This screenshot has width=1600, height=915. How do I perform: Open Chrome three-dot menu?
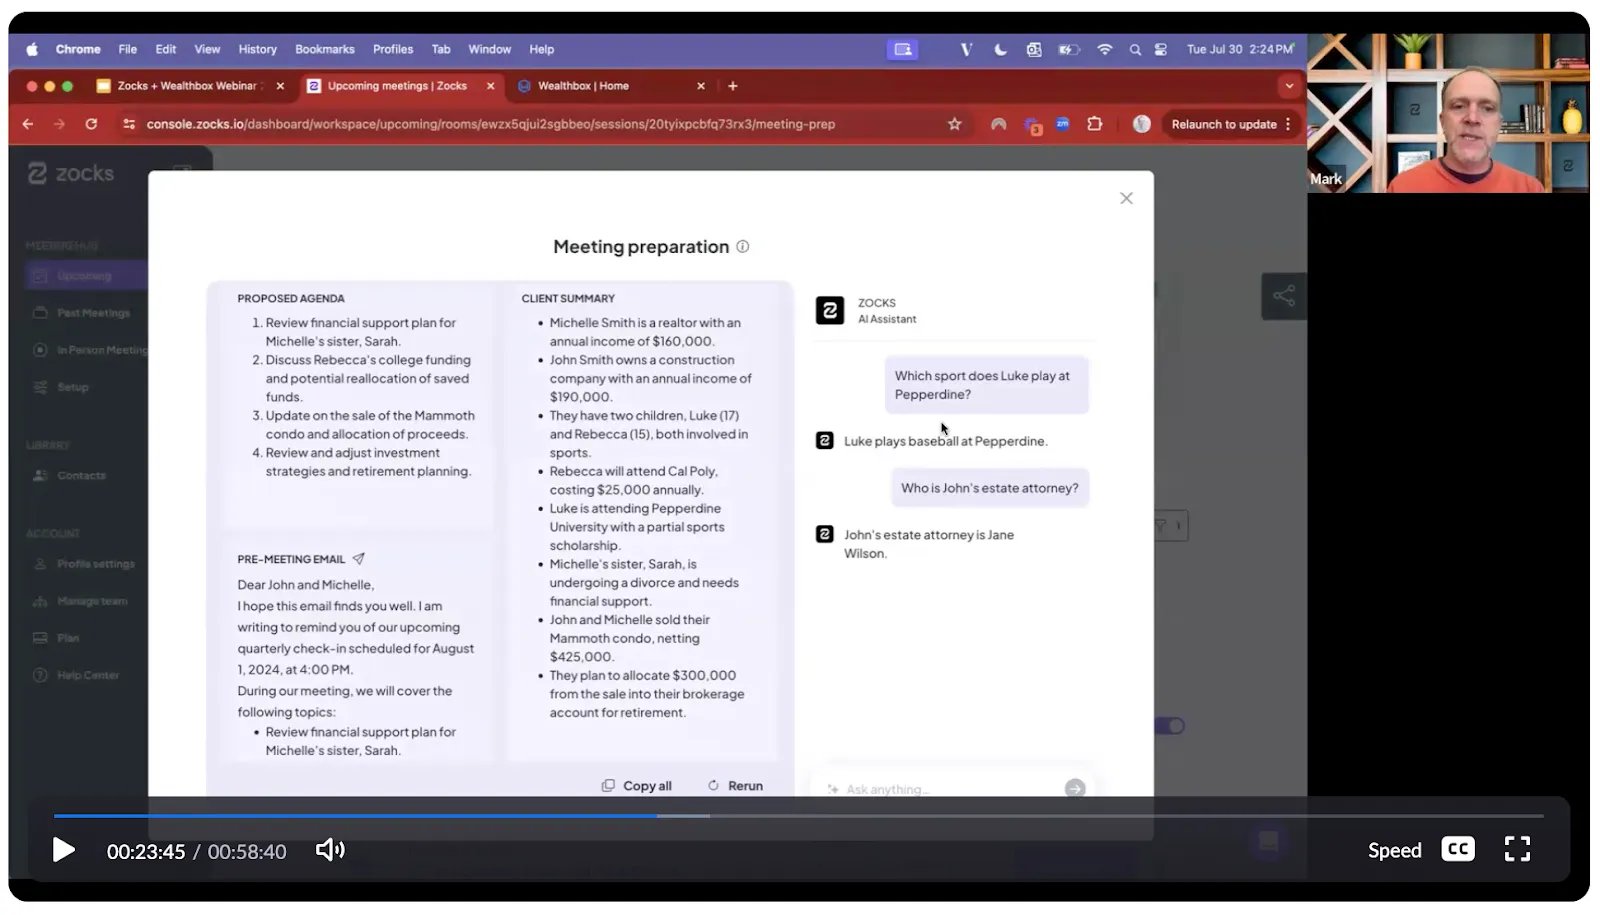[x=1288, y=124]
